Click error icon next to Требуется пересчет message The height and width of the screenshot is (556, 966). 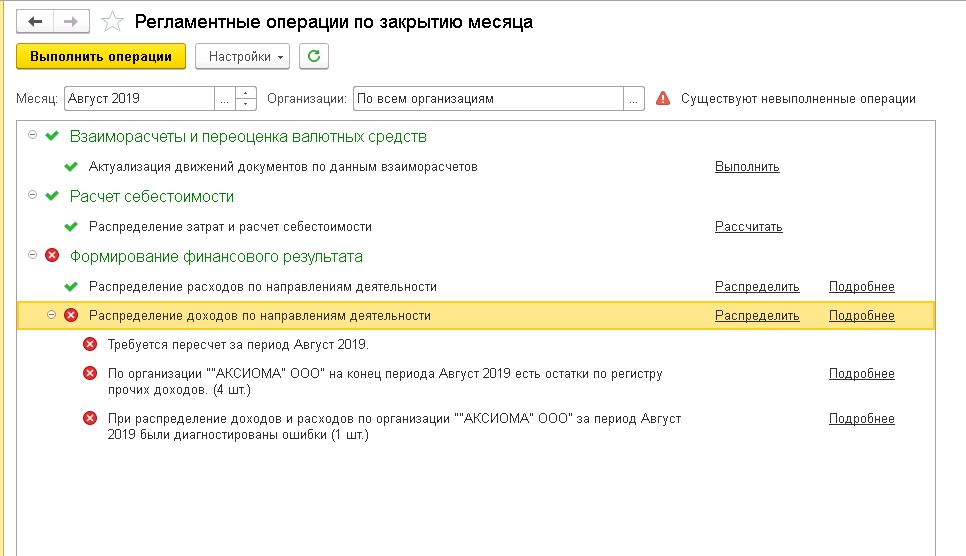(90, 345)
